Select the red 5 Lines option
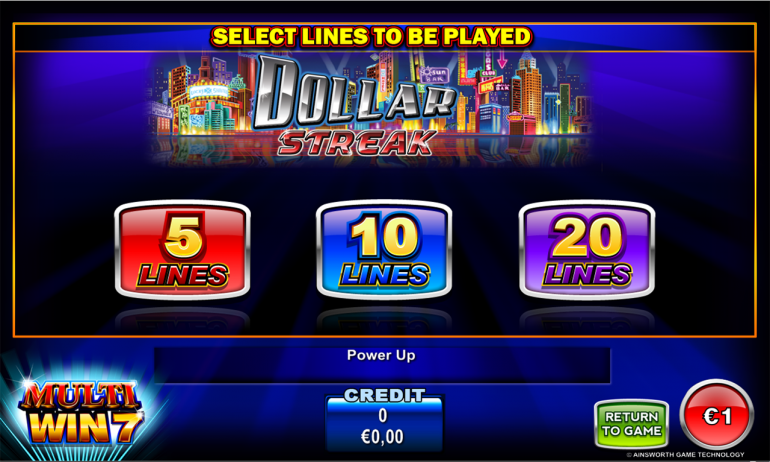The height and width of the screenshot is (462, 770). [183, 249]
